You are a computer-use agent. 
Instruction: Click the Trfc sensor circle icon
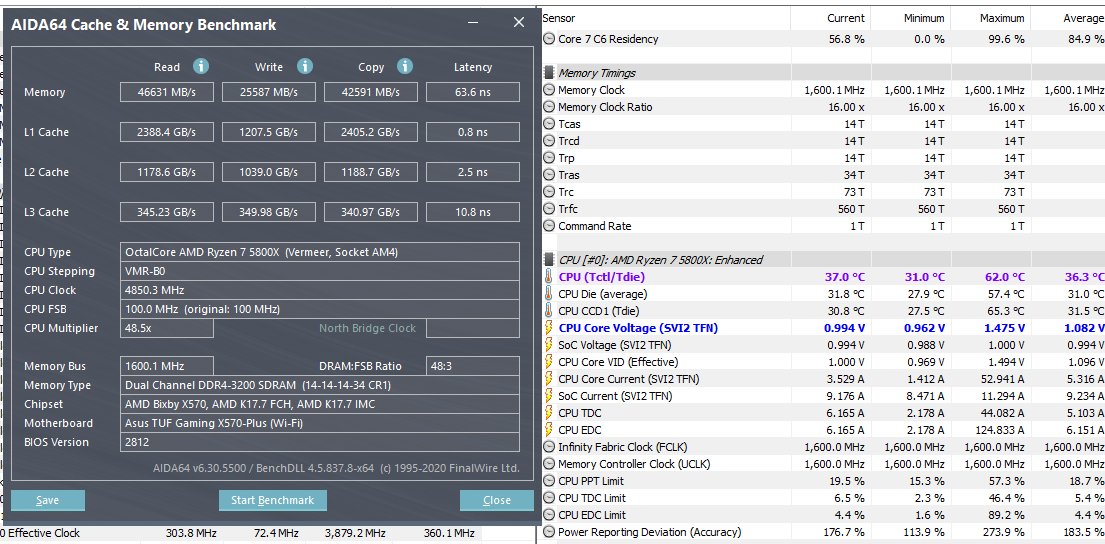[549, 209]
